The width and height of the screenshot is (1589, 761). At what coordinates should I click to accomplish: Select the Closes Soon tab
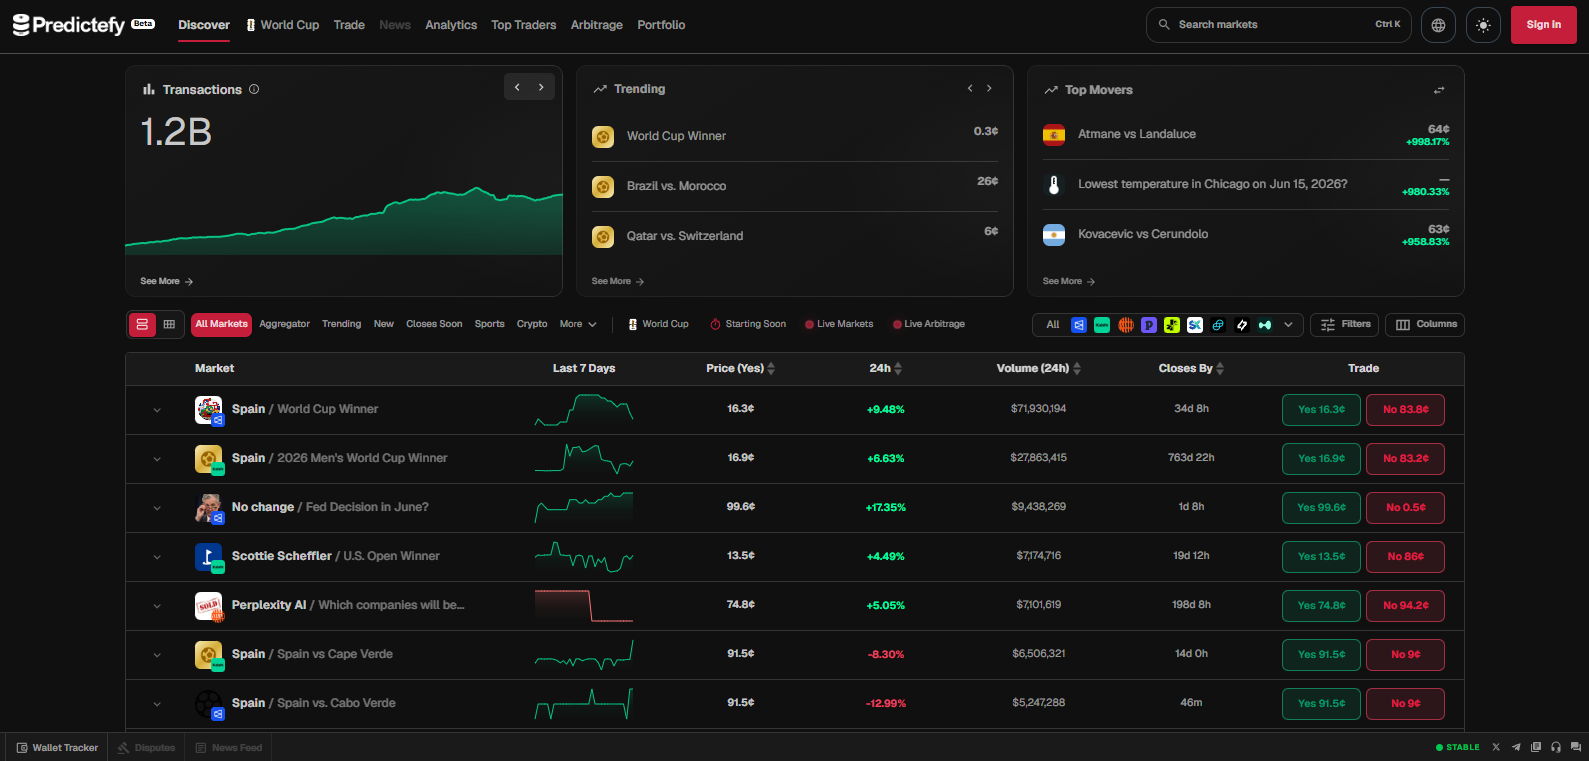pyautogui.click(x=434, y=324)
